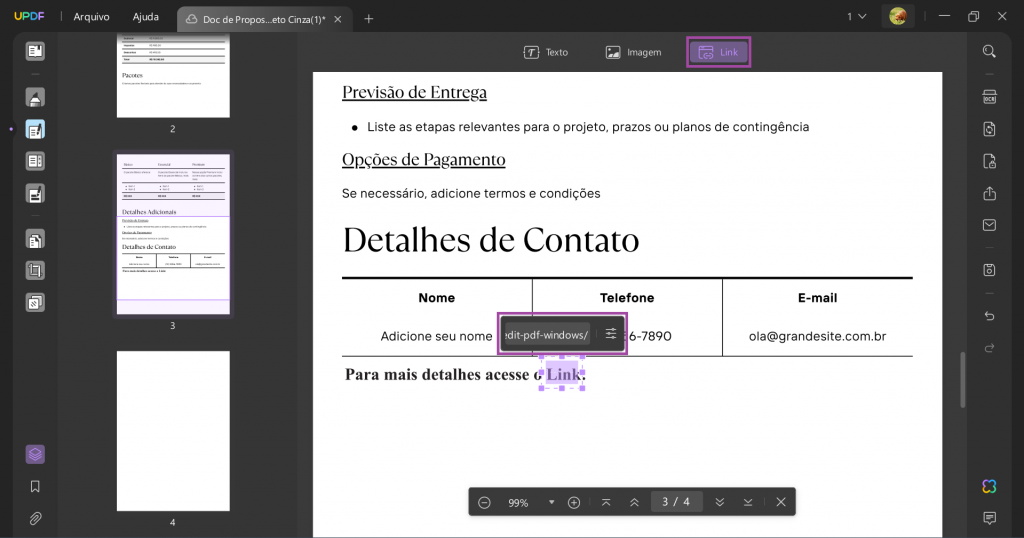Redo the action in right sidebar
Viewport: 1024px width, 538px height.
tap(989, 348)
